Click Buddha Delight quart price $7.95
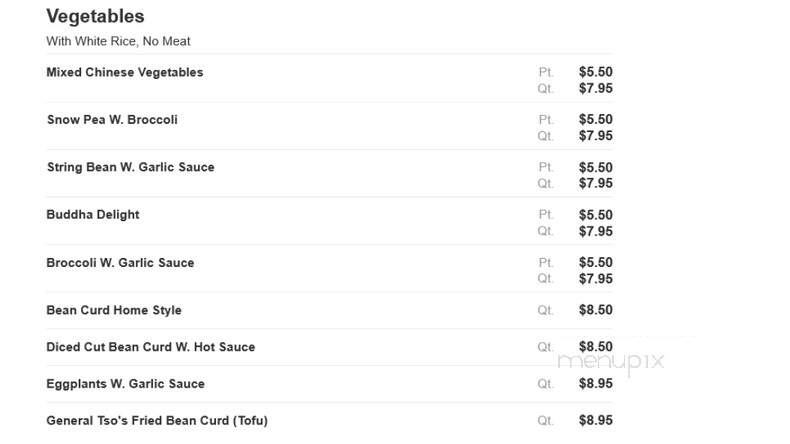Viewport: 790px width, 444px height. click(596, 231)
